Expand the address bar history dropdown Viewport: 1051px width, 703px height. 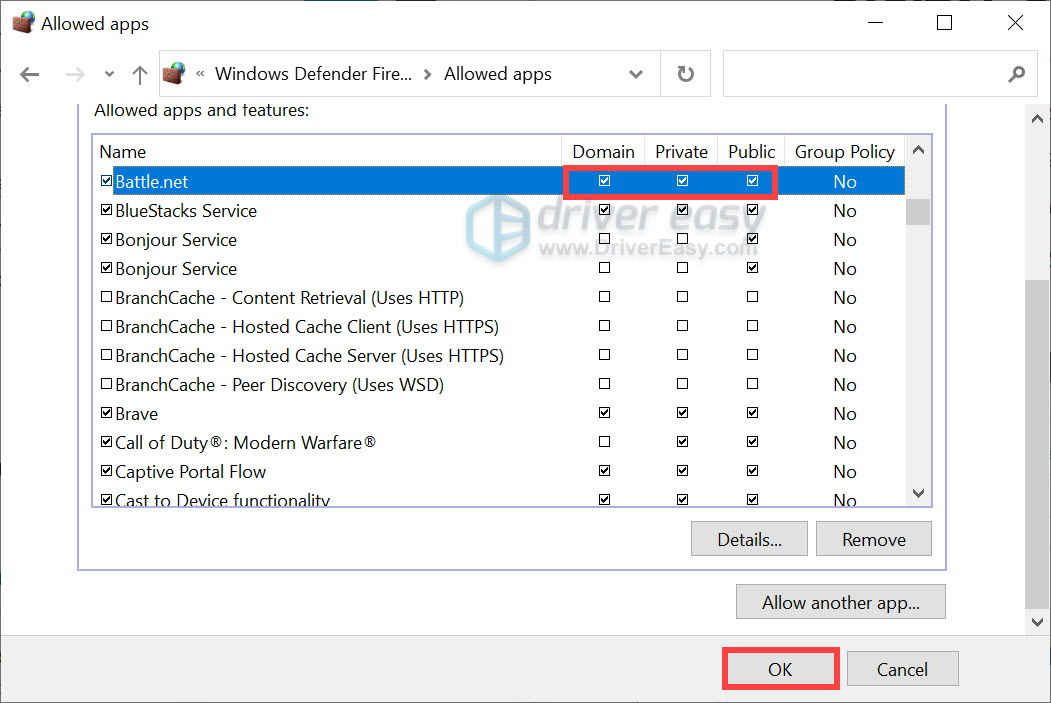(635, 74)
